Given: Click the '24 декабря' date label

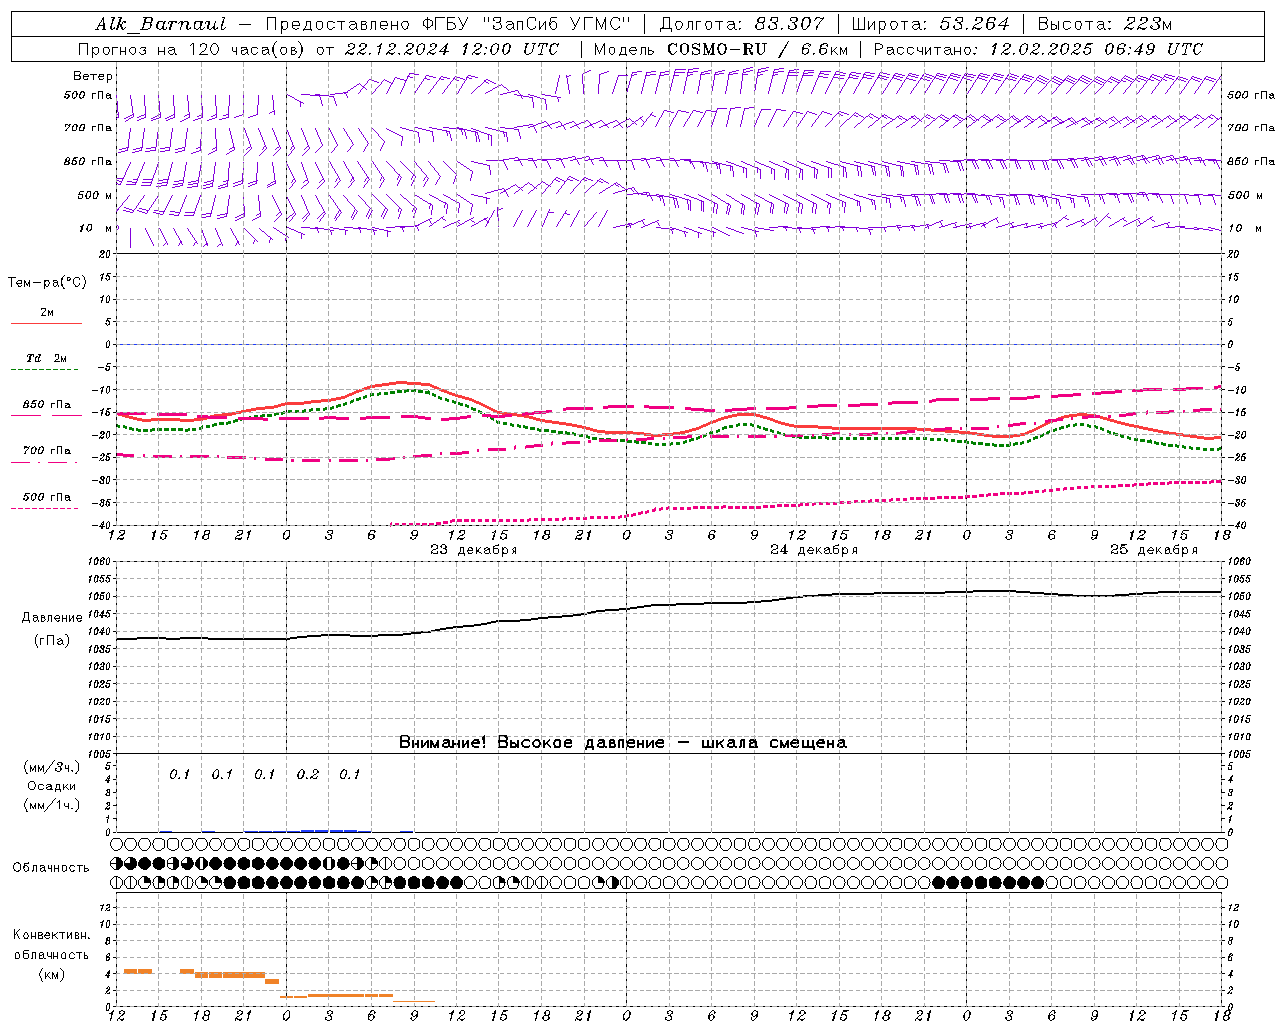Looking at the screenshot, I should [x=813, y=550].
